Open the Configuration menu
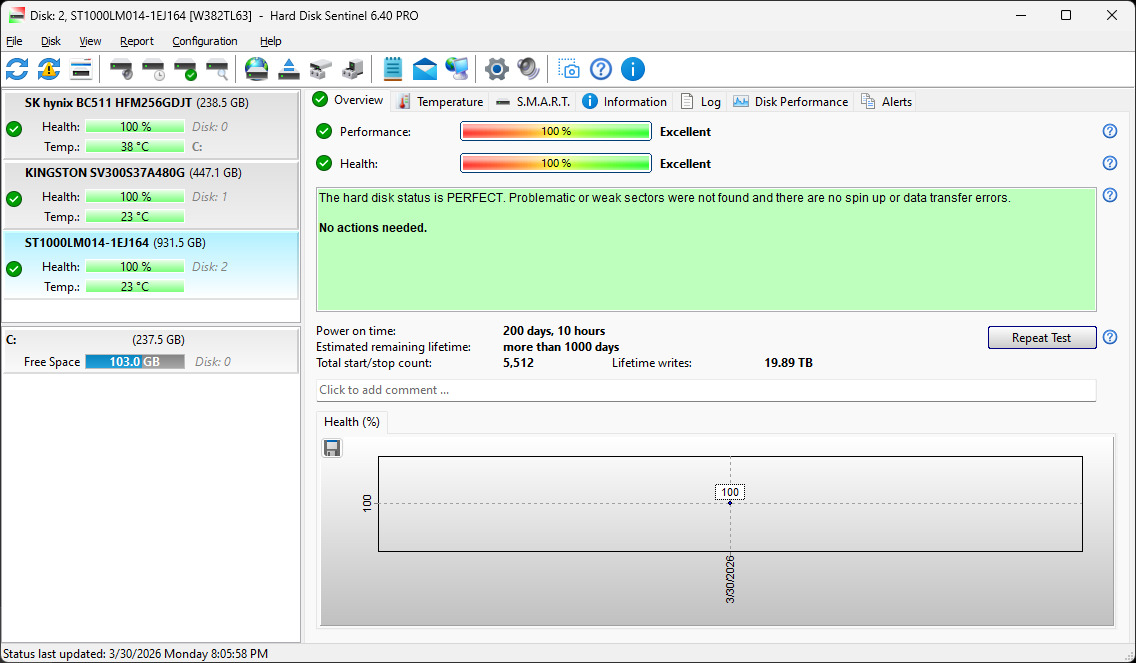This screenshot has height=663, width=1136. 205,41
